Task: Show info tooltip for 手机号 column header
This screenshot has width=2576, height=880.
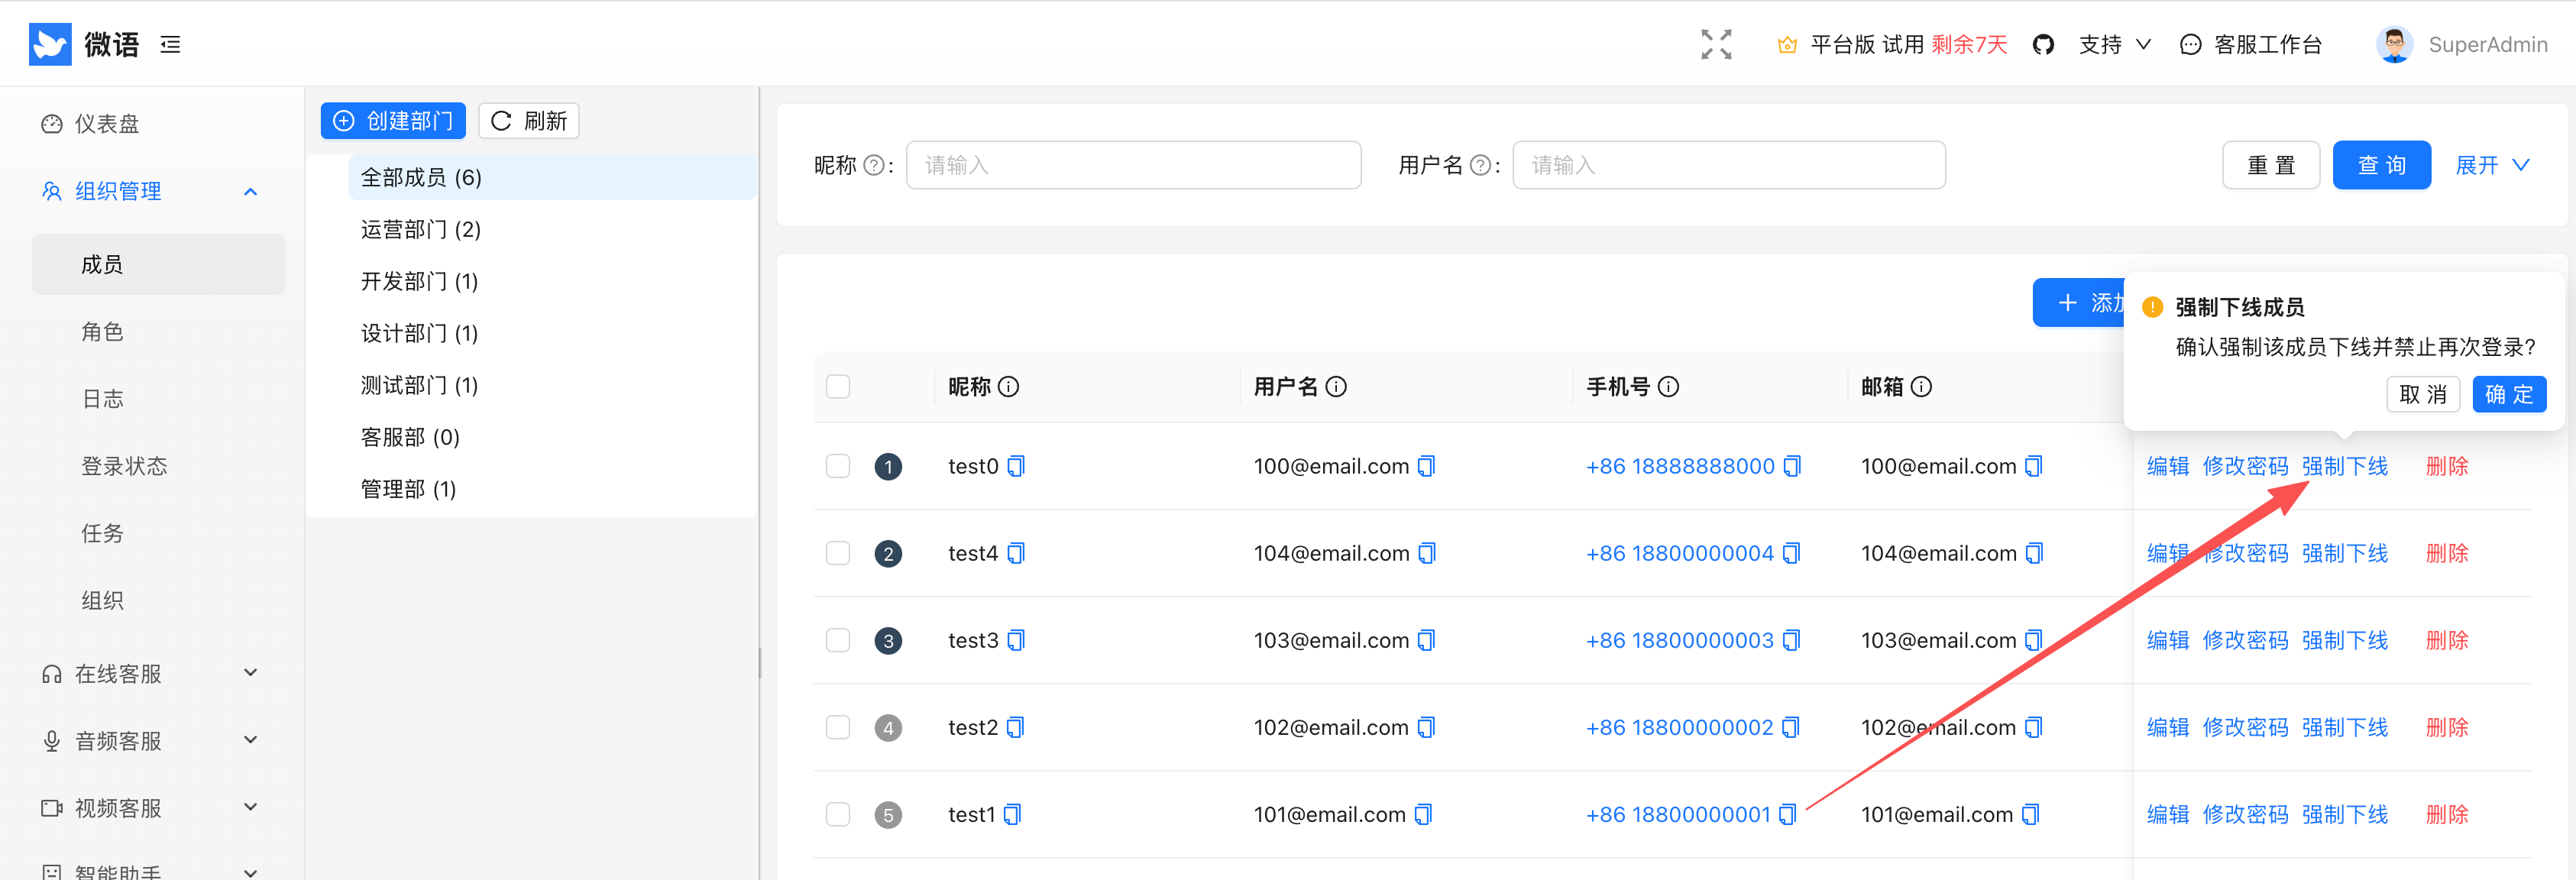Action: pyautogui.click(x=1668, y=386)
